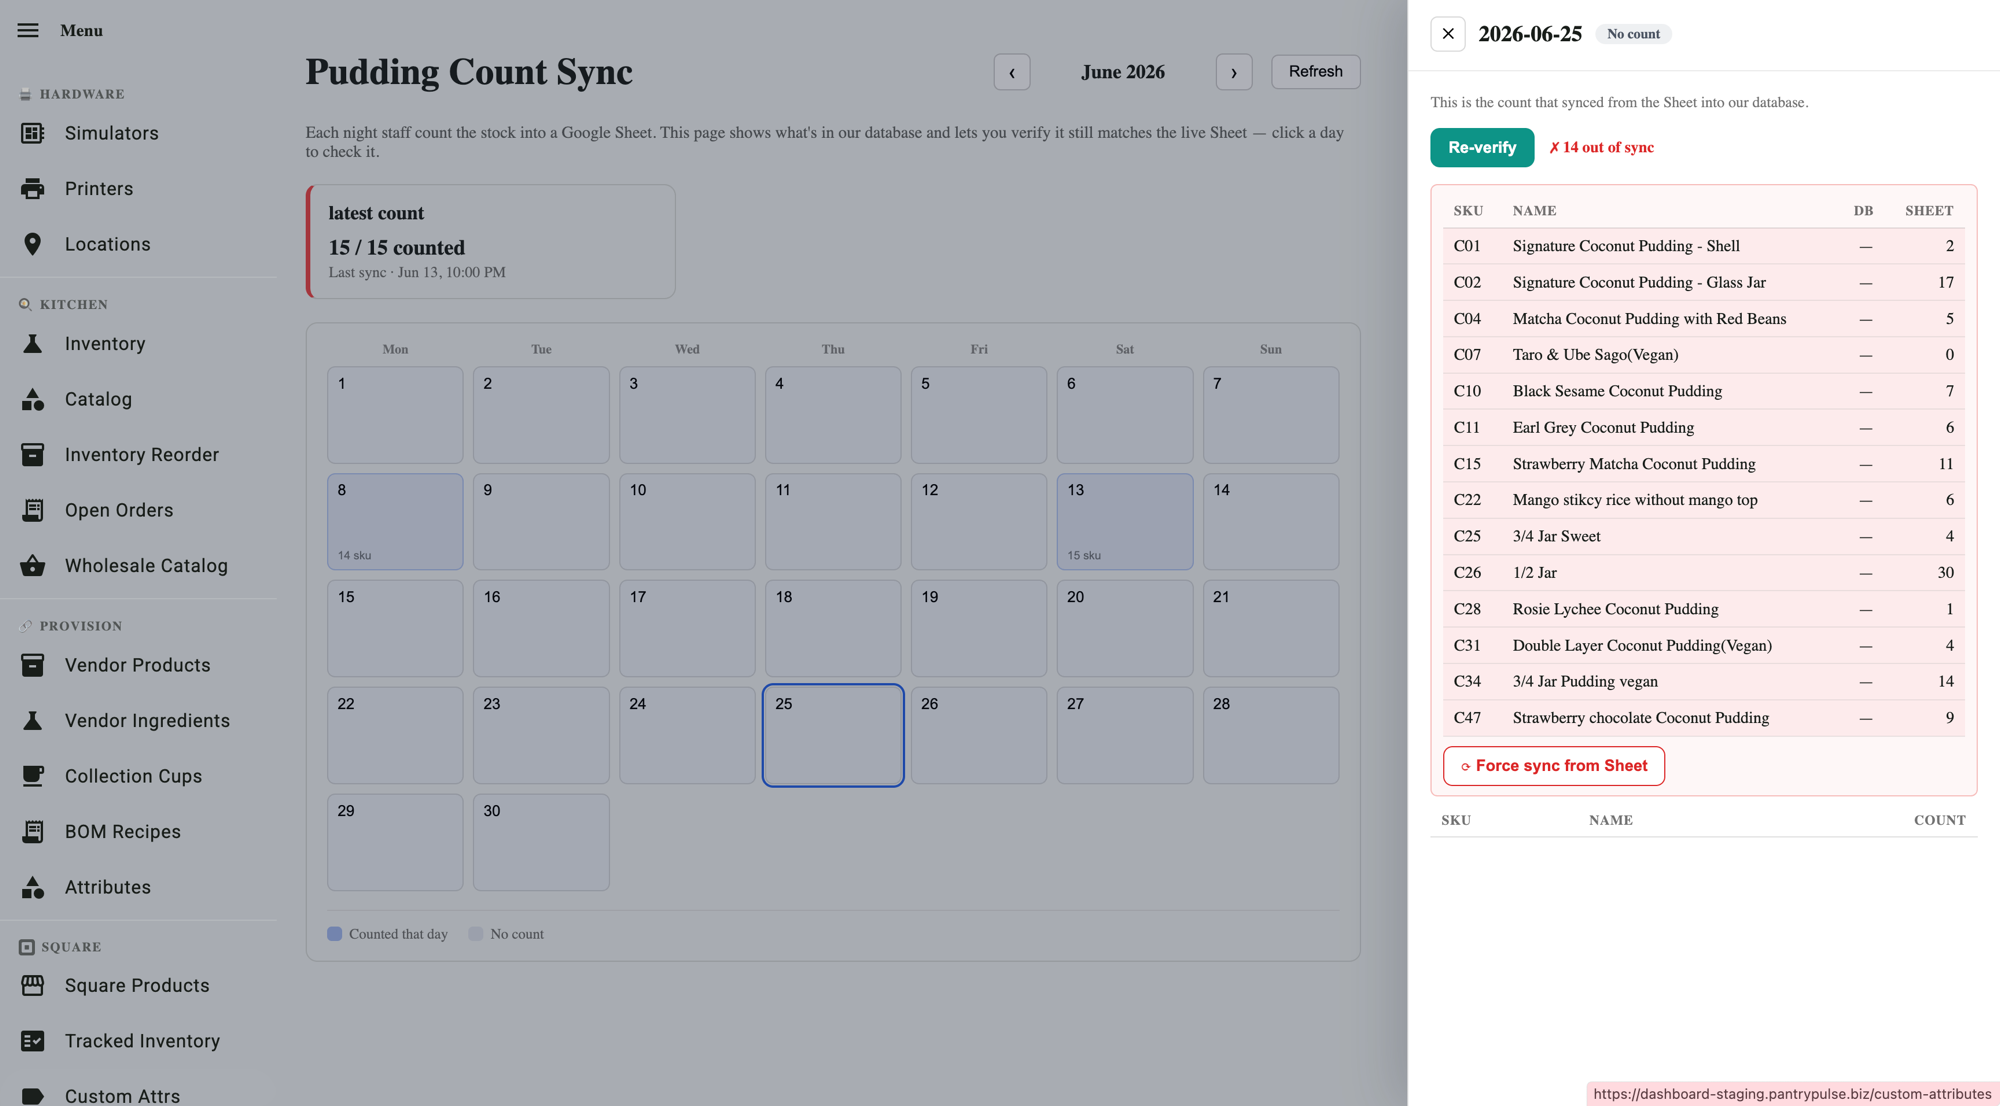Open the hamburger Menu icon
This screenshot has width=2000, height=1106.
coord(28,30)
